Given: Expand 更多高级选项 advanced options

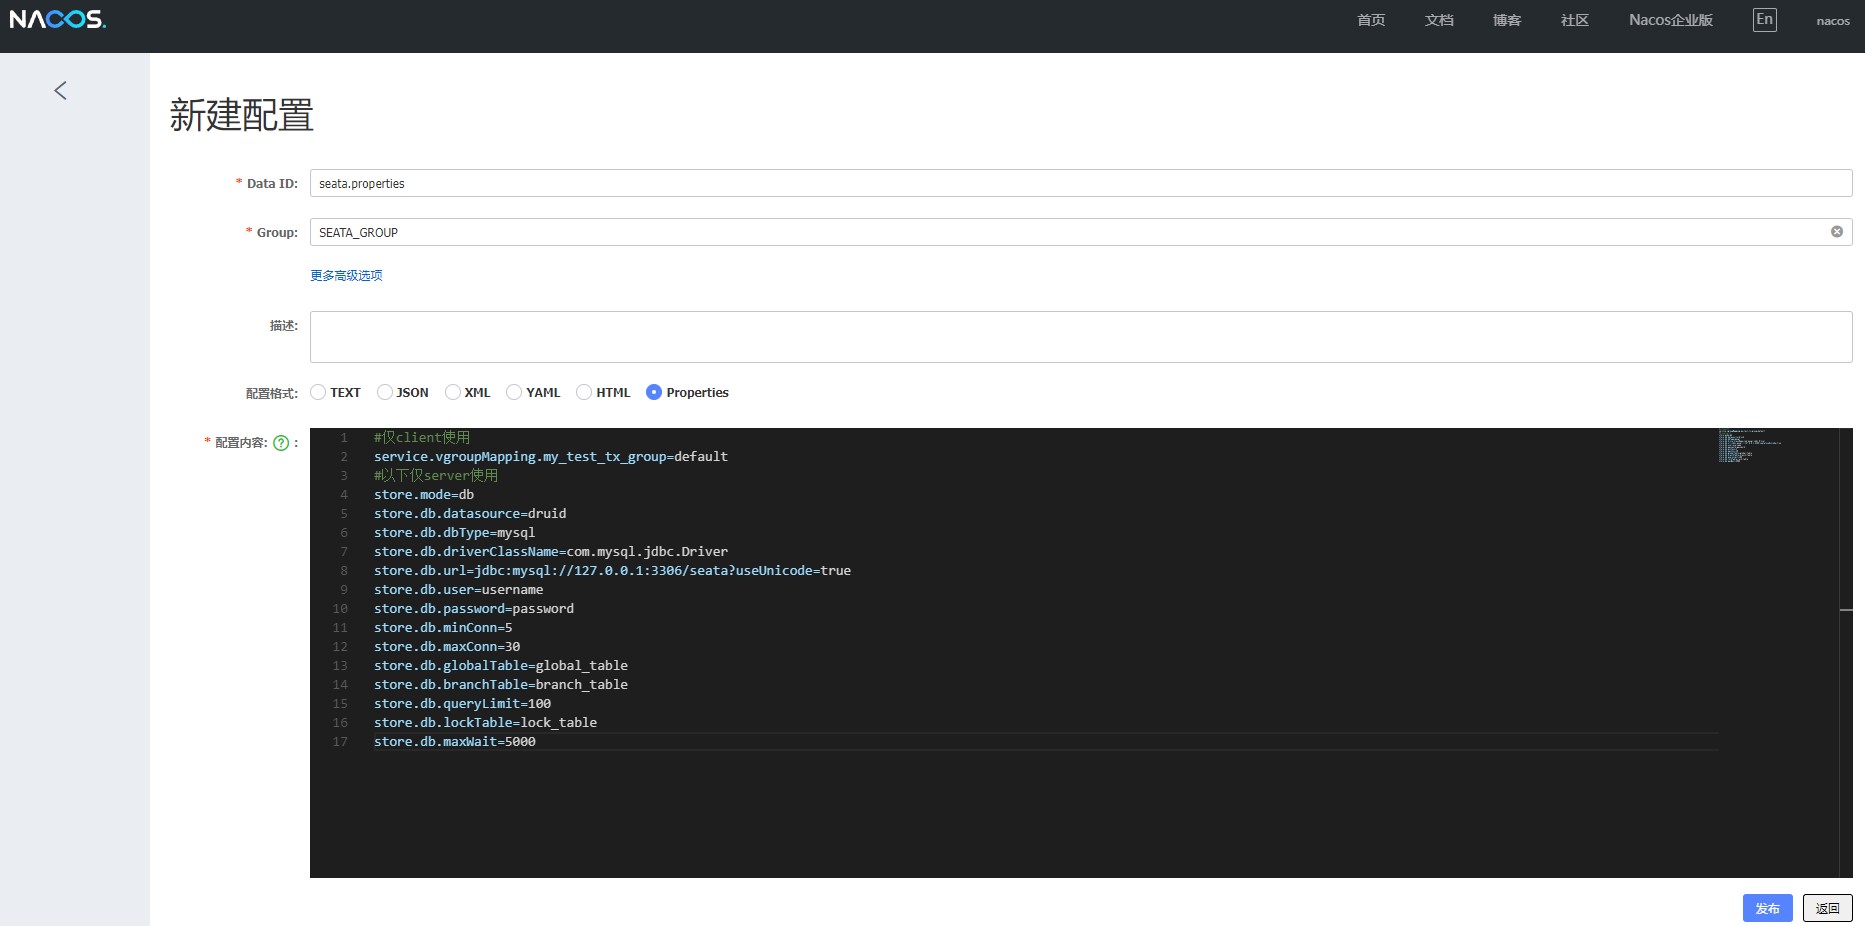Looking at the screenshot, I should [346, 276].
